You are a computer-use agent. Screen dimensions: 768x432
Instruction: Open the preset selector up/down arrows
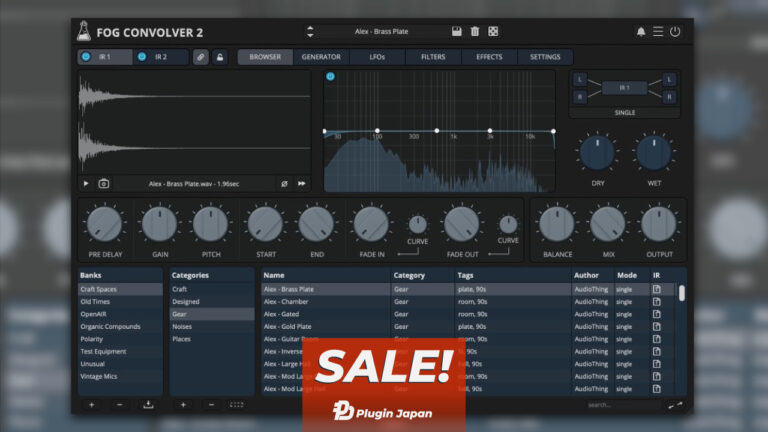pos(310,31)
